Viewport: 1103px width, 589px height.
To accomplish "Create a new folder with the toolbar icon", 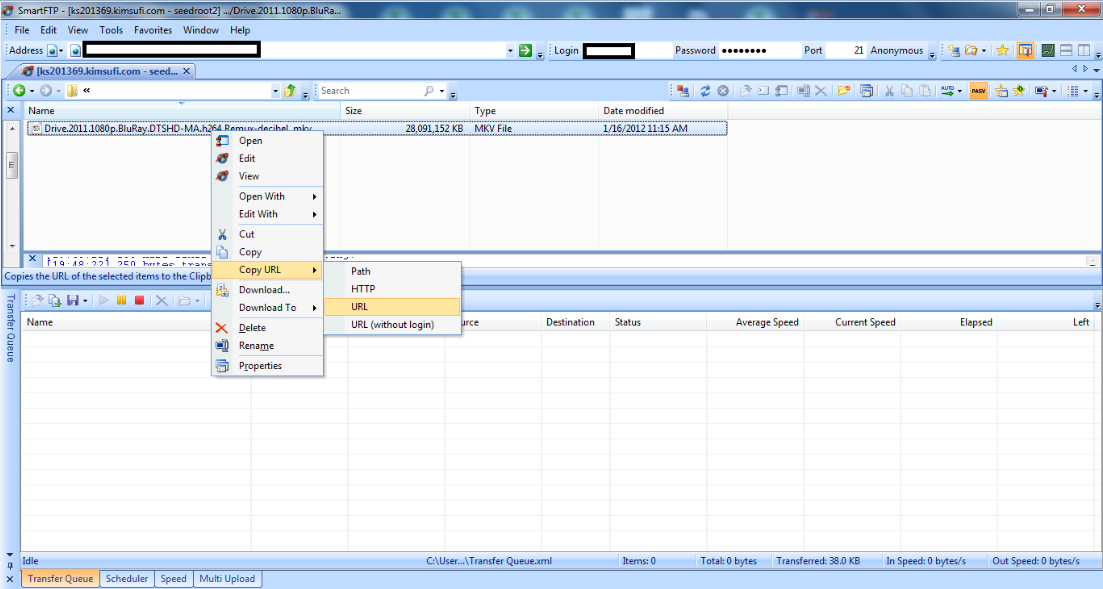I will point(843,91).
